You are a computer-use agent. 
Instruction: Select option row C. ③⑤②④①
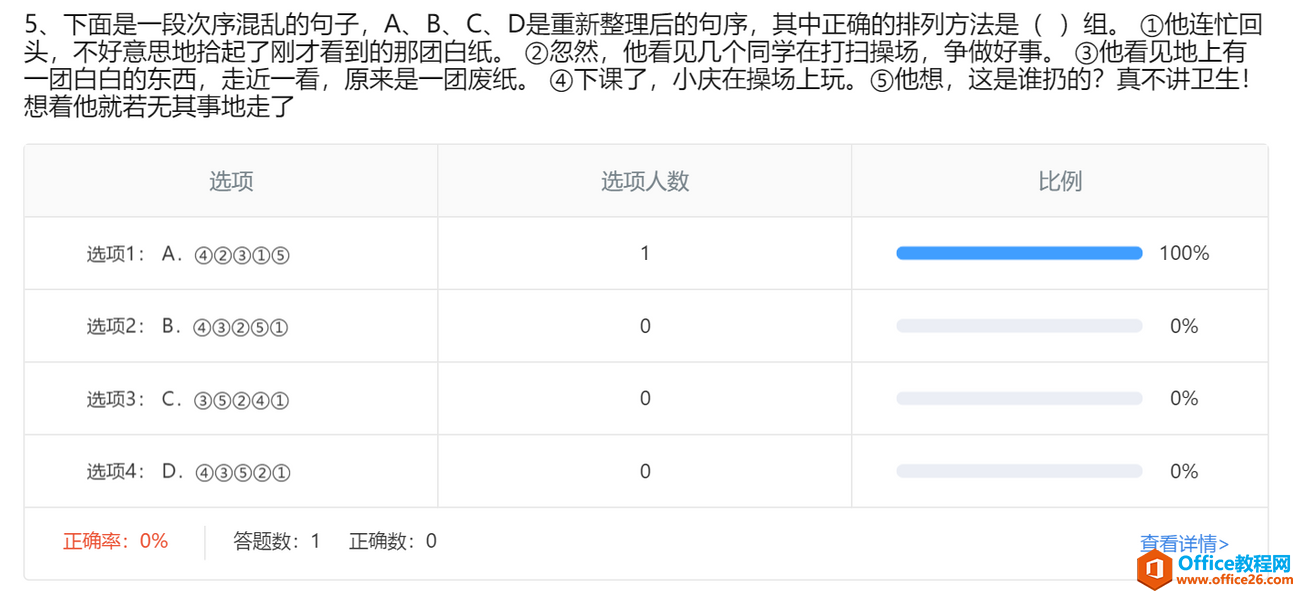coord(646,398)
